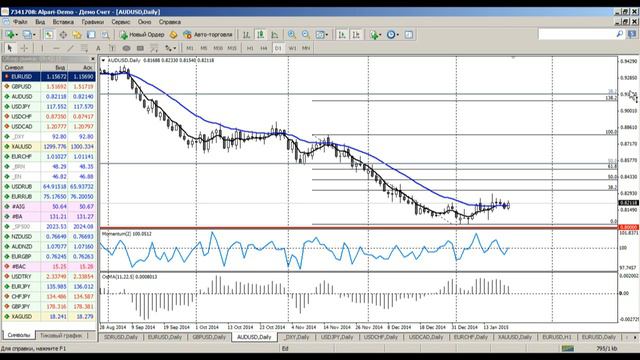Viewport: 640px width, 360px height.
Task: Select the equidistant channel tool
Action: tap(84, 48)
